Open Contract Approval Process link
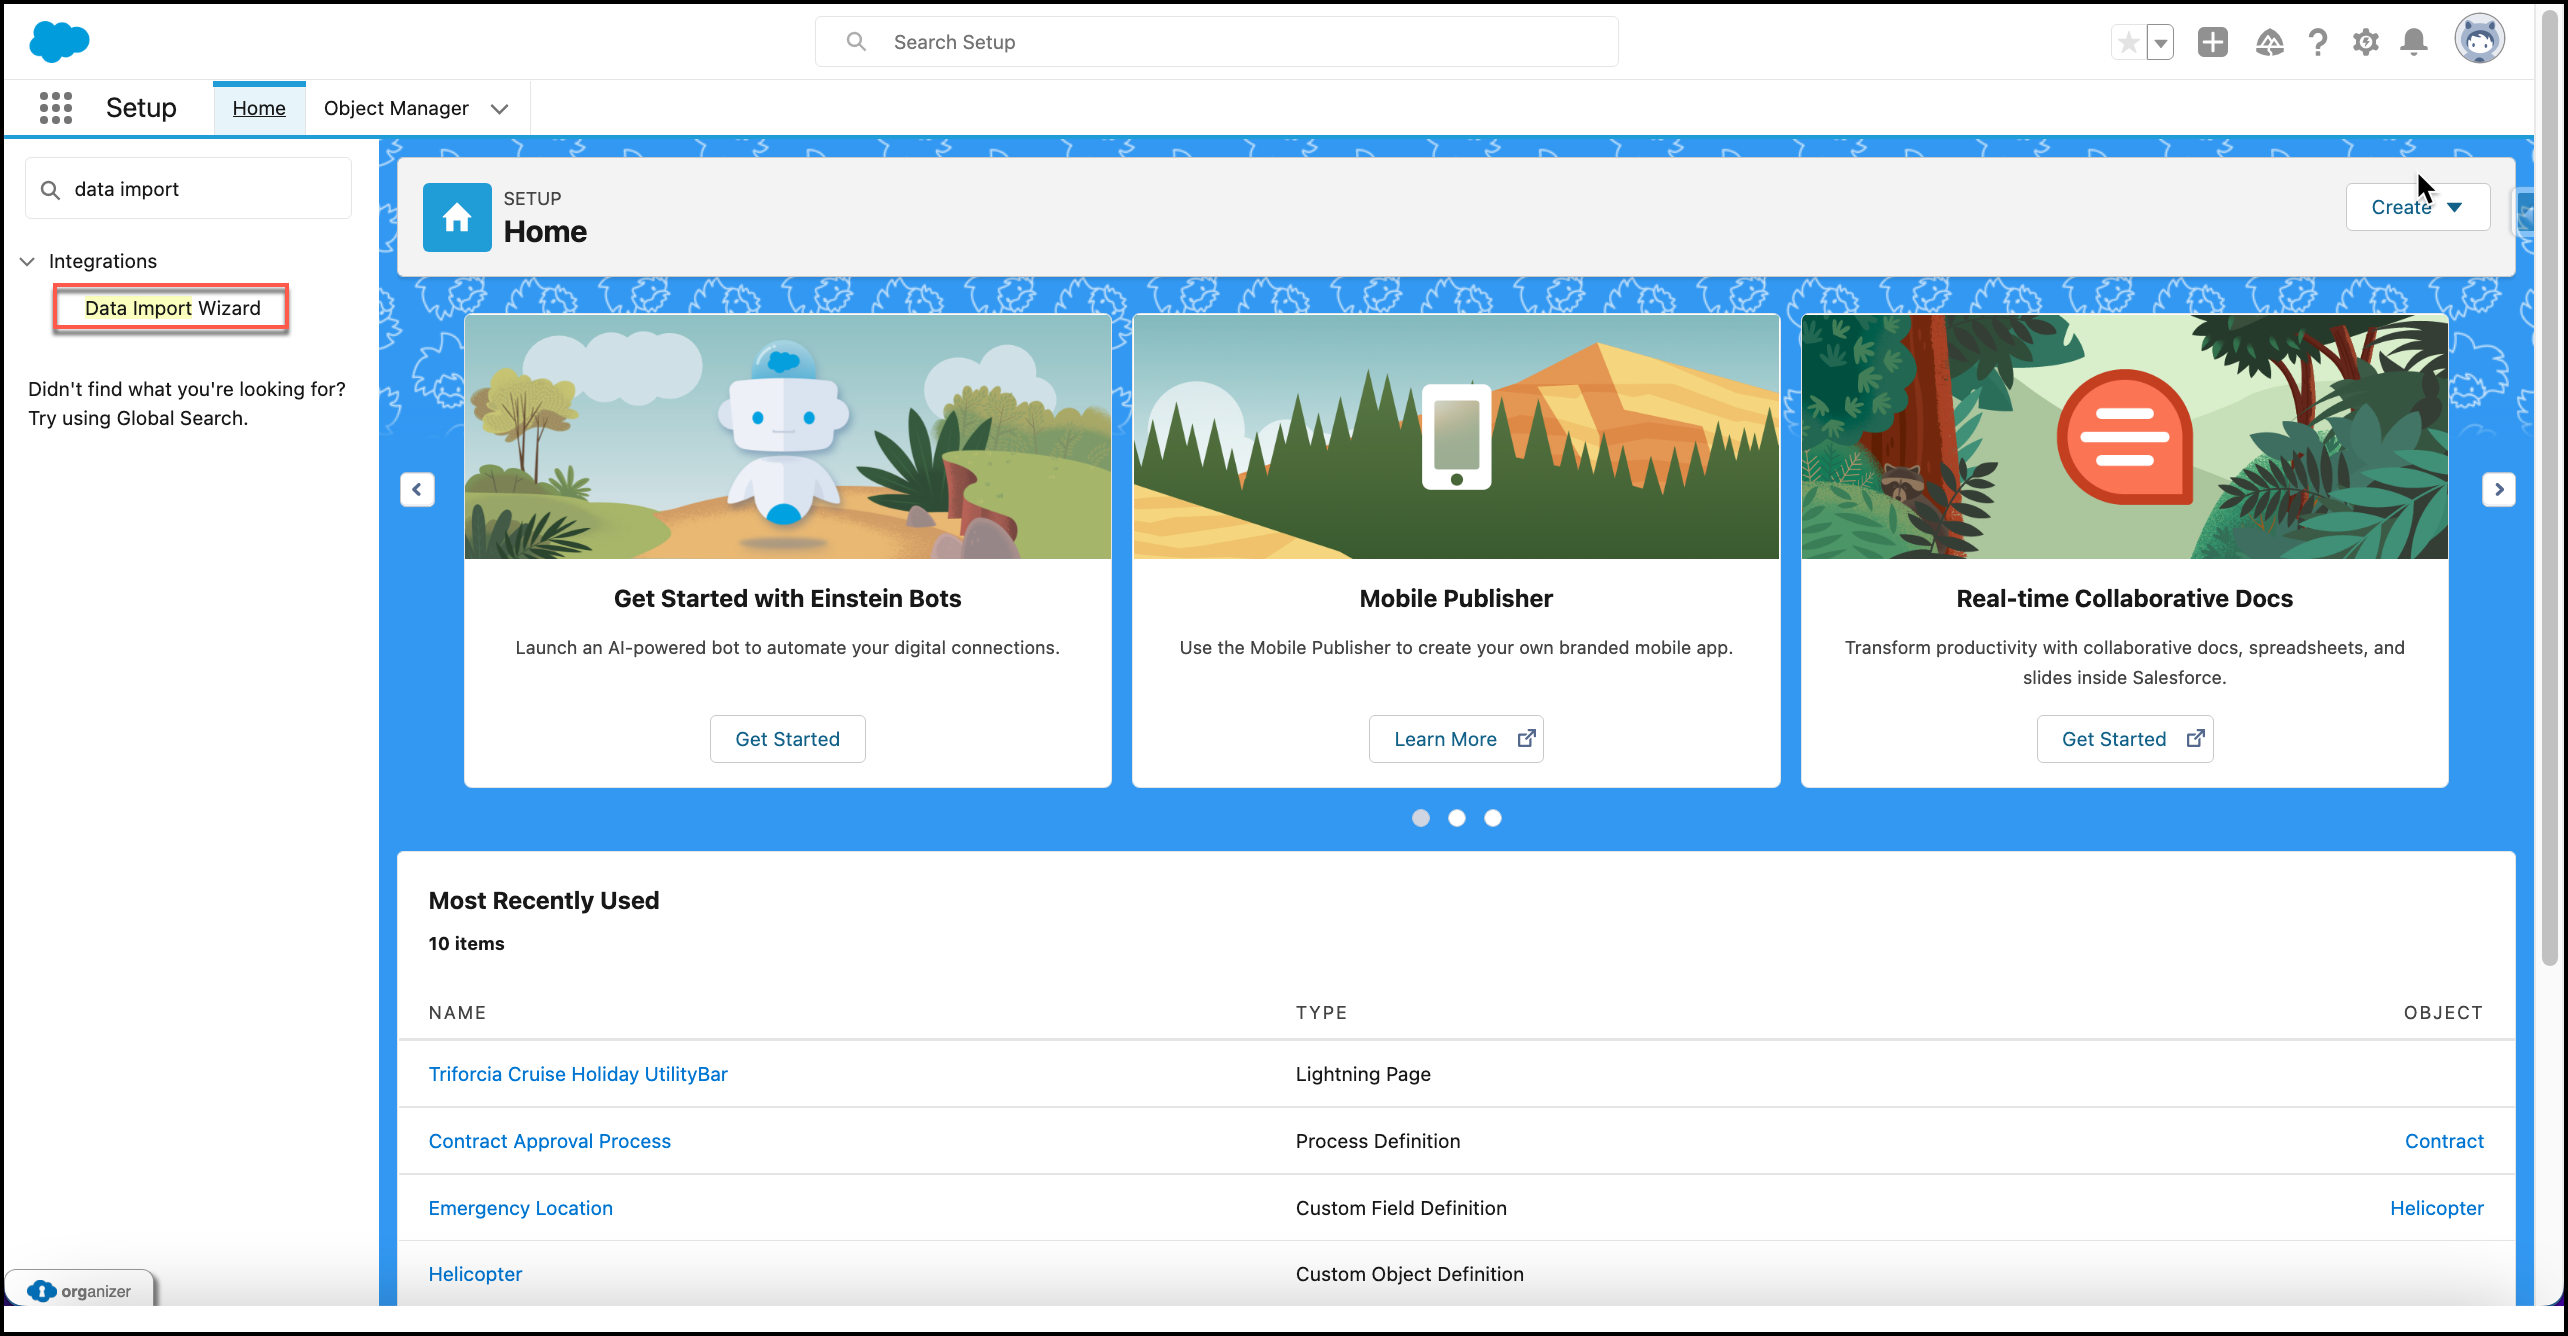 click(x=550, y=1141)
